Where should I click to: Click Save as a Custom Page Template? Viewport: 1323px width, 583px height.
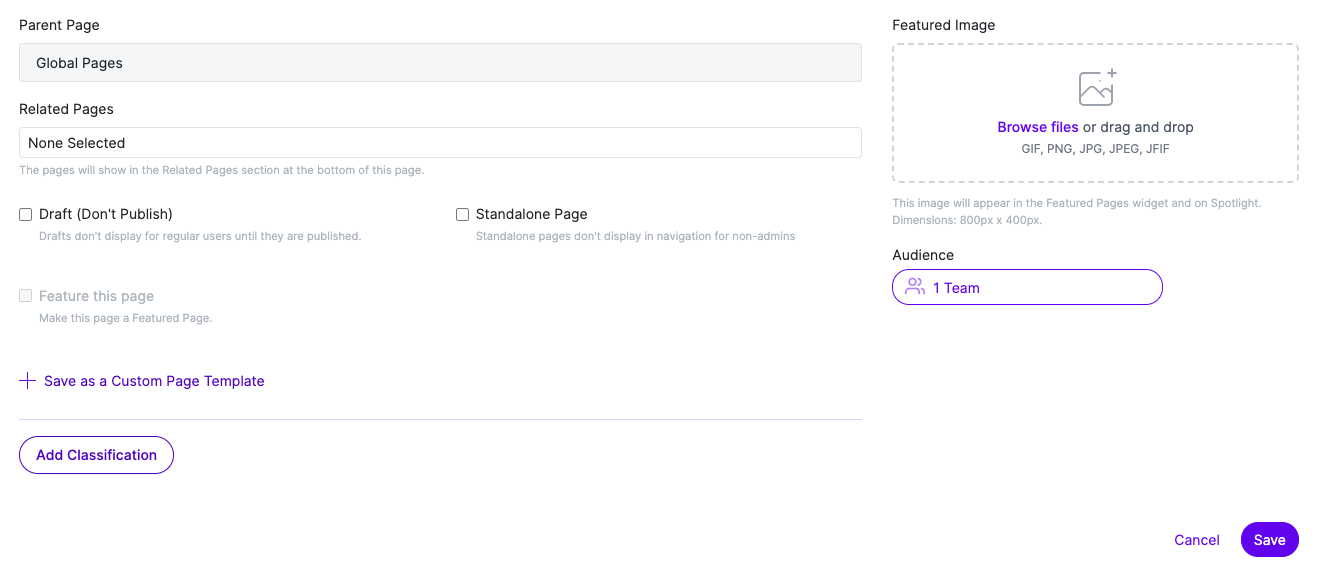[x=154, y=381]
